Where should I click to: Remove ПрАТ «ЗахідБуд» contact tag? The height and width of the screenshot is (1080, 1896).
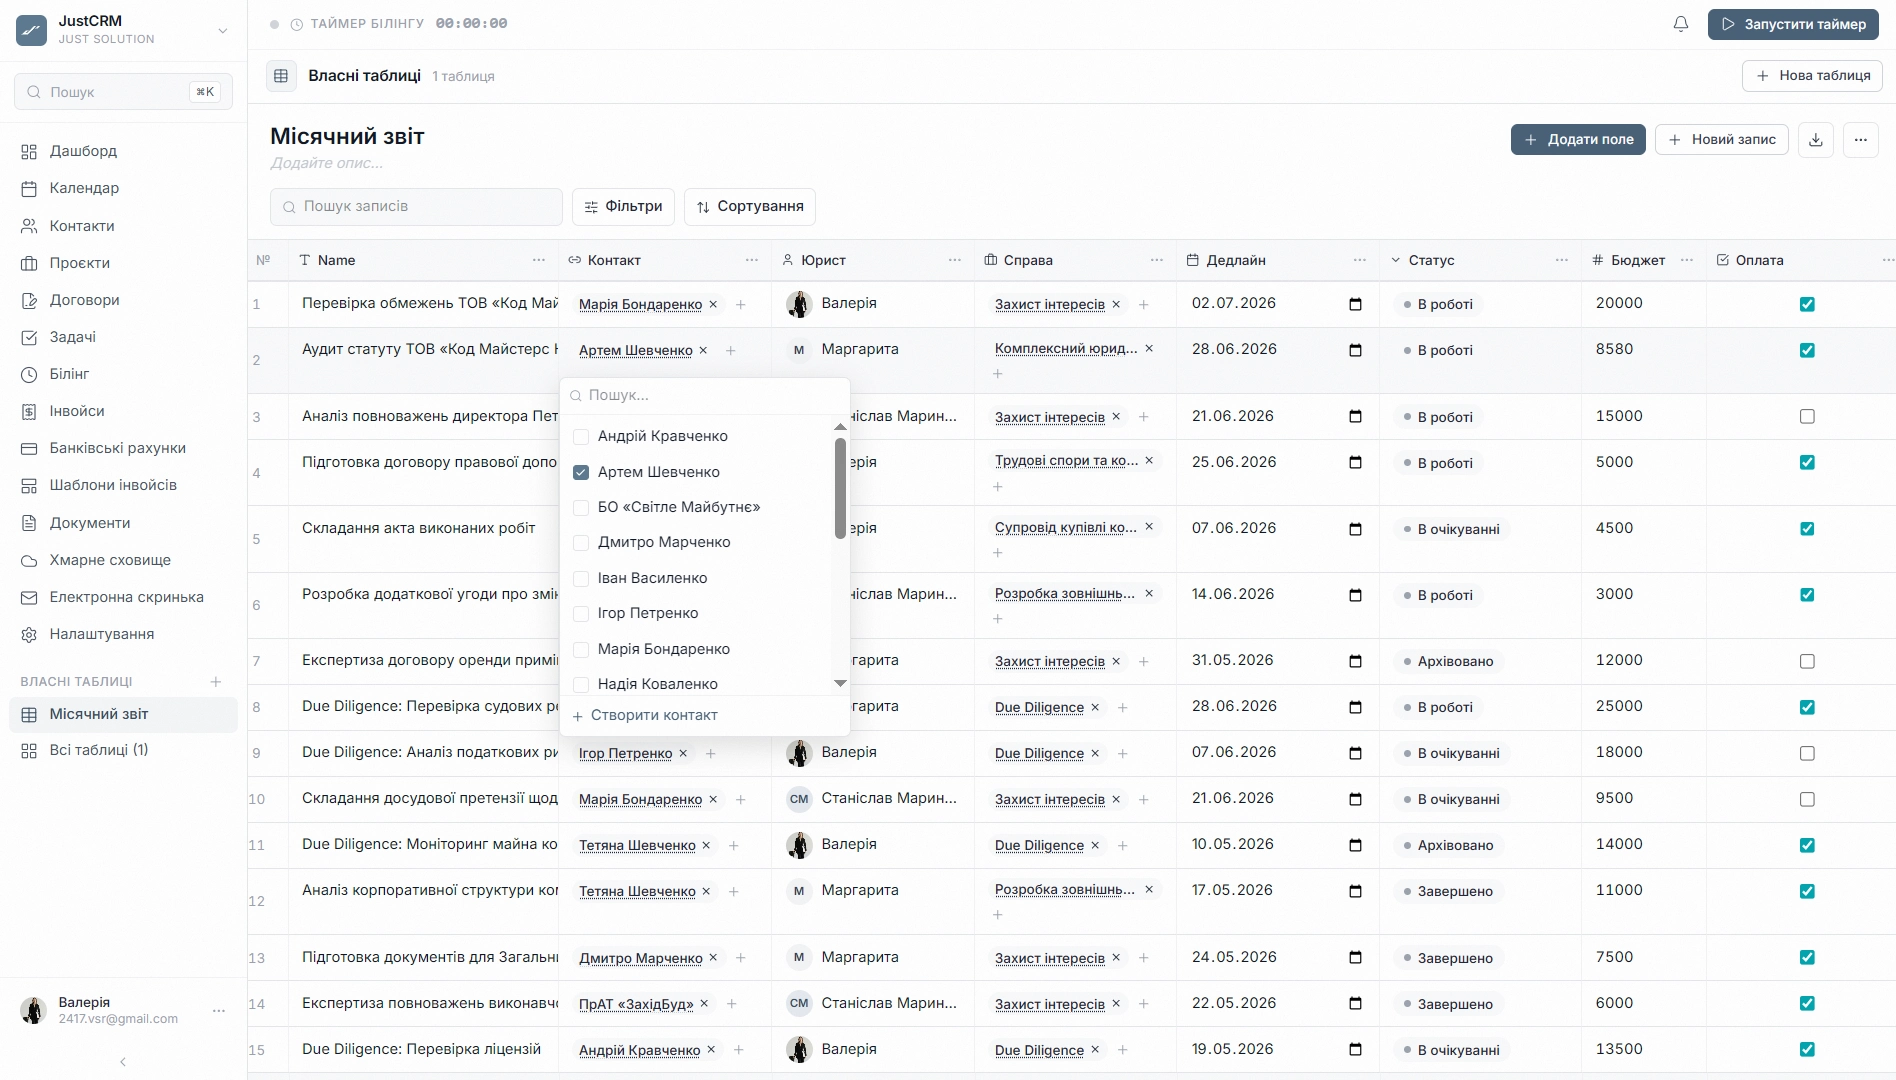click(x=704, y=1003)
